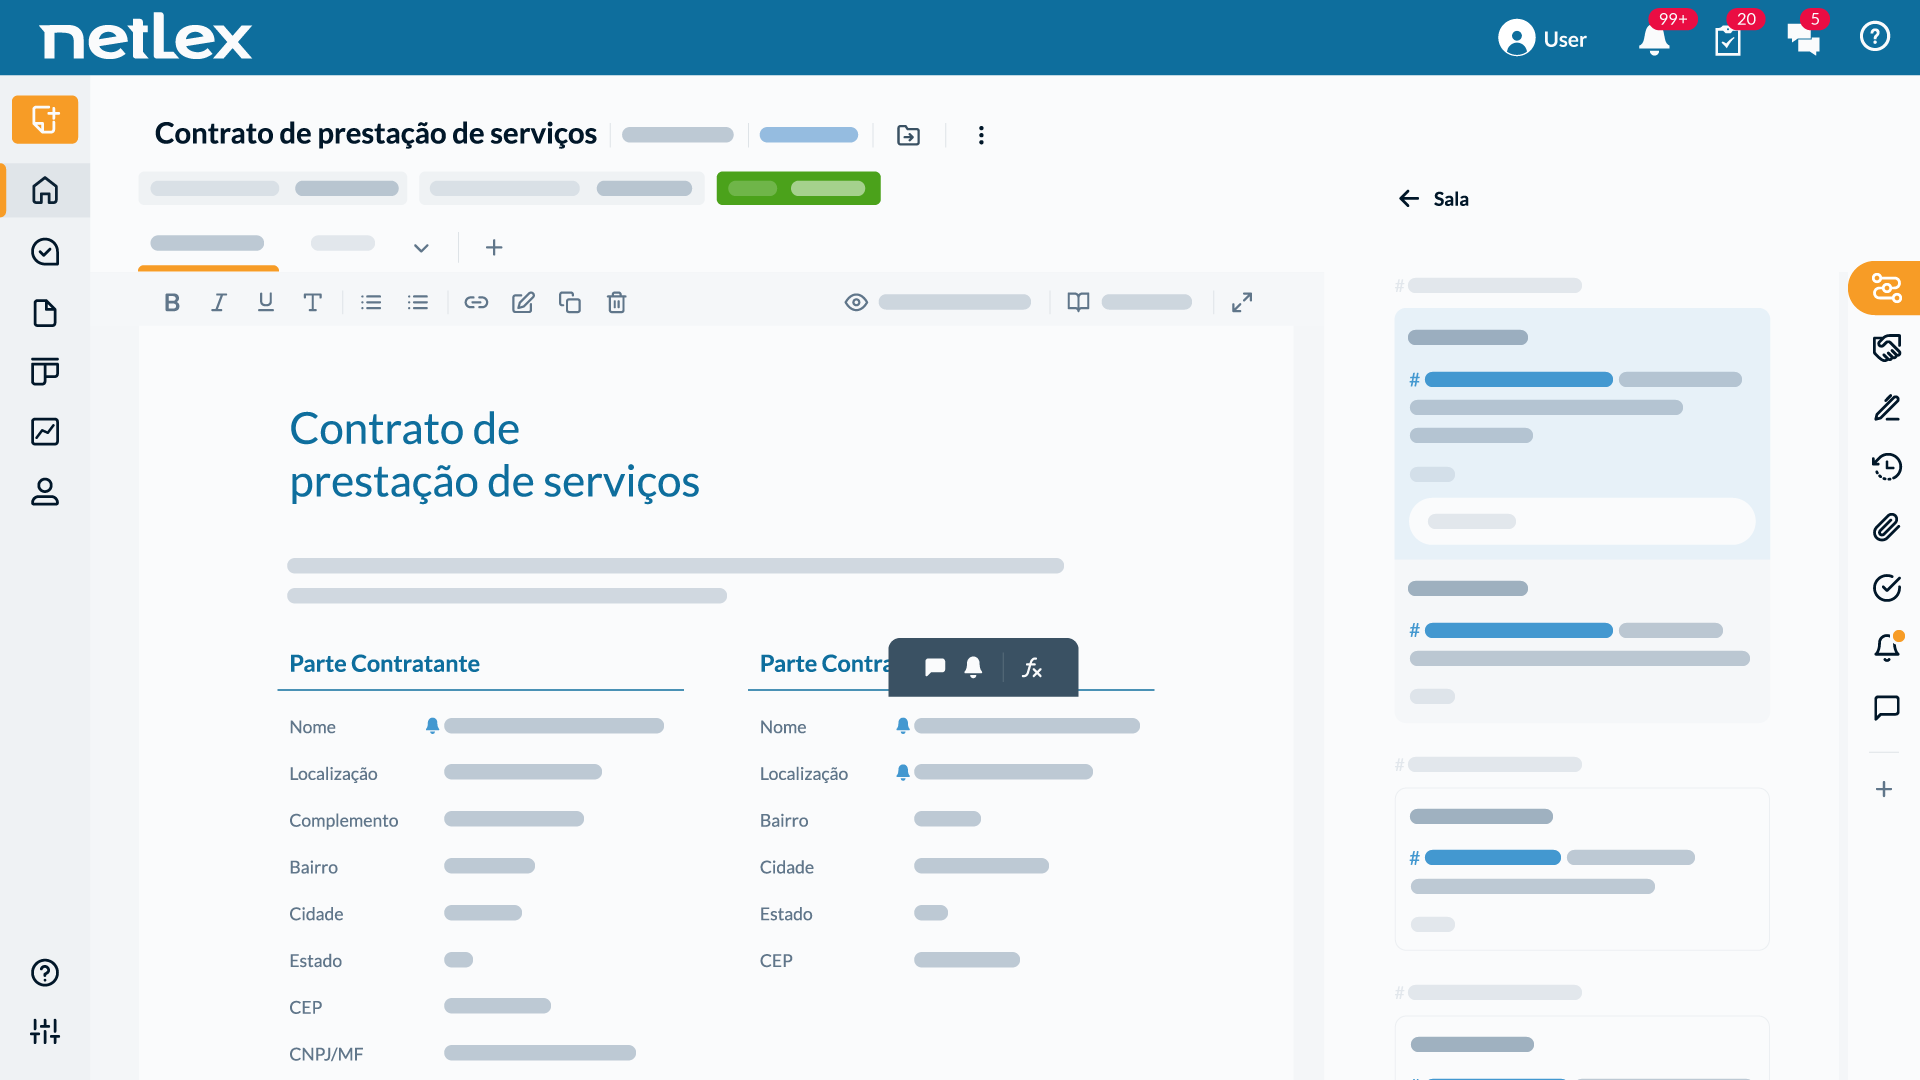Add a new tab with plus
The height and width of the screenshot is (1080, 1920).
pos(494,248)
